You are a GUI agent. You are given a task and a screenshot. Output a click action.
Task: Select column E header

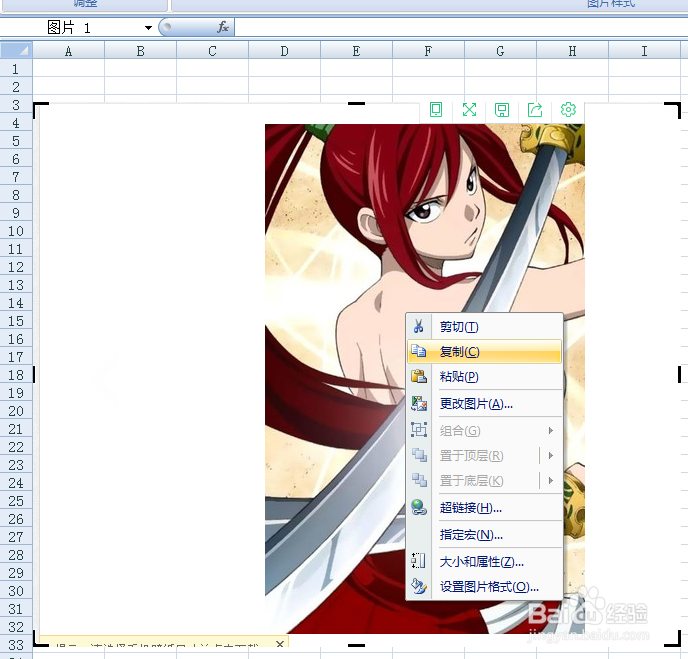pyautogui.click(x=356, y=51)
